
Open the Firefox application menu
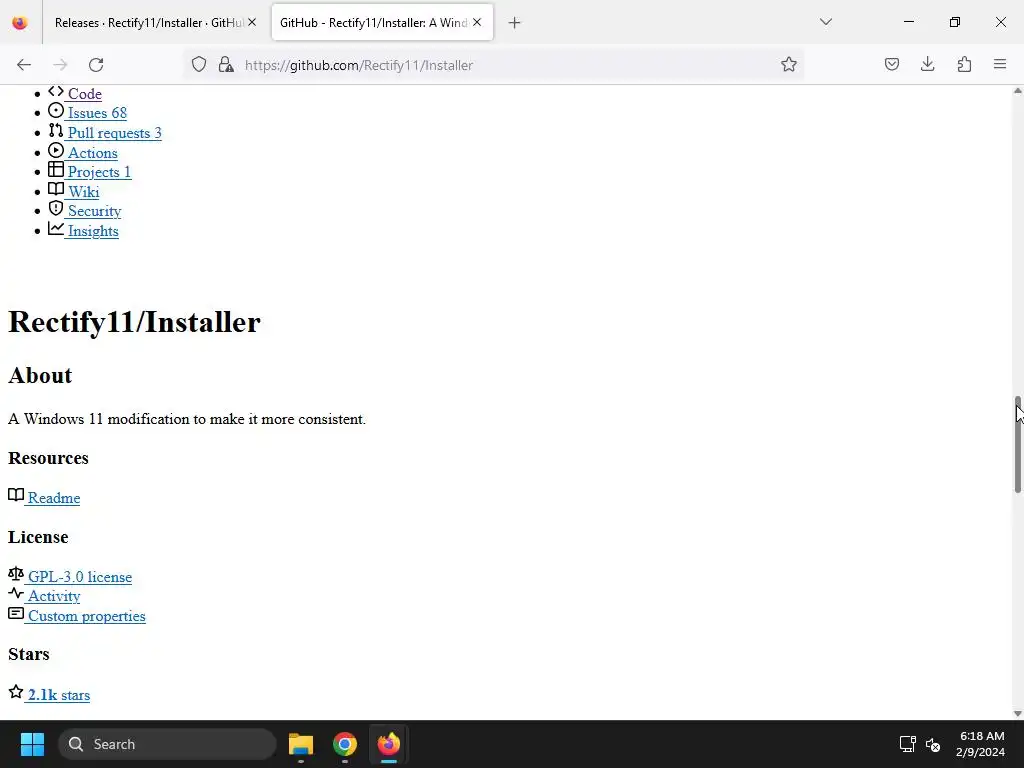tap(1000, 65)
